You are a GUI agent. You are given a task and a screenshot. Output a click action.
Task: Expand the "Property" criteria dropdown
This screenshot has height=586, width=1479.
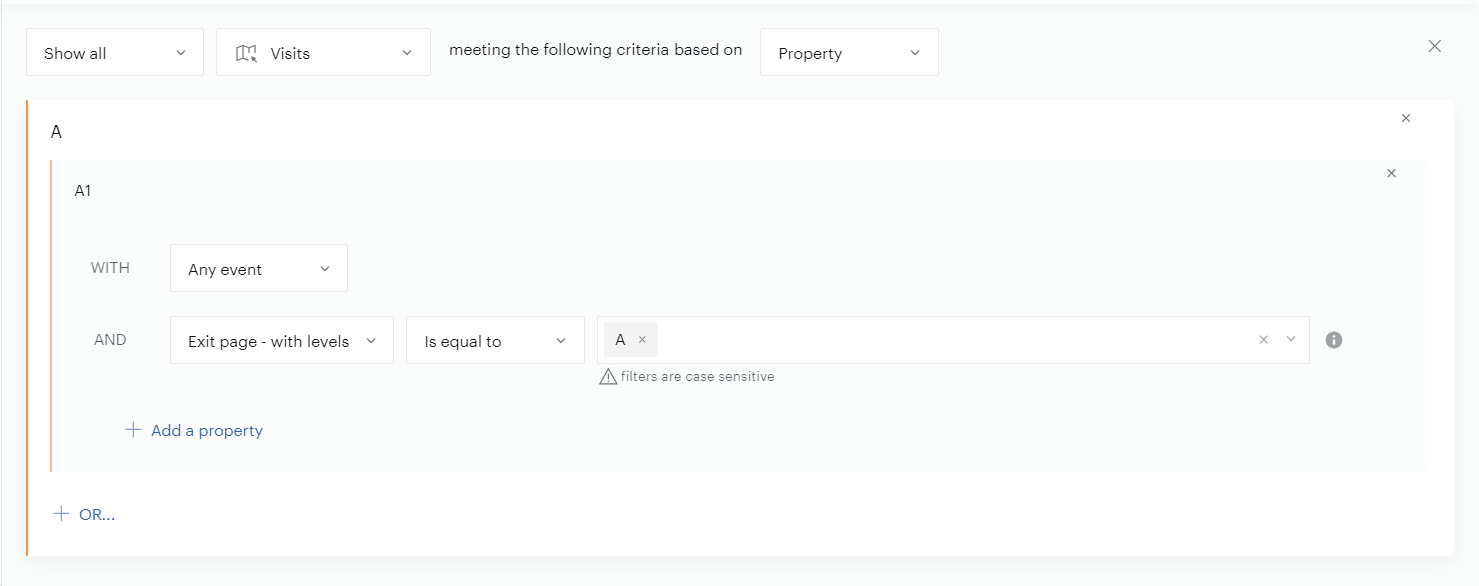pos(848,53)
